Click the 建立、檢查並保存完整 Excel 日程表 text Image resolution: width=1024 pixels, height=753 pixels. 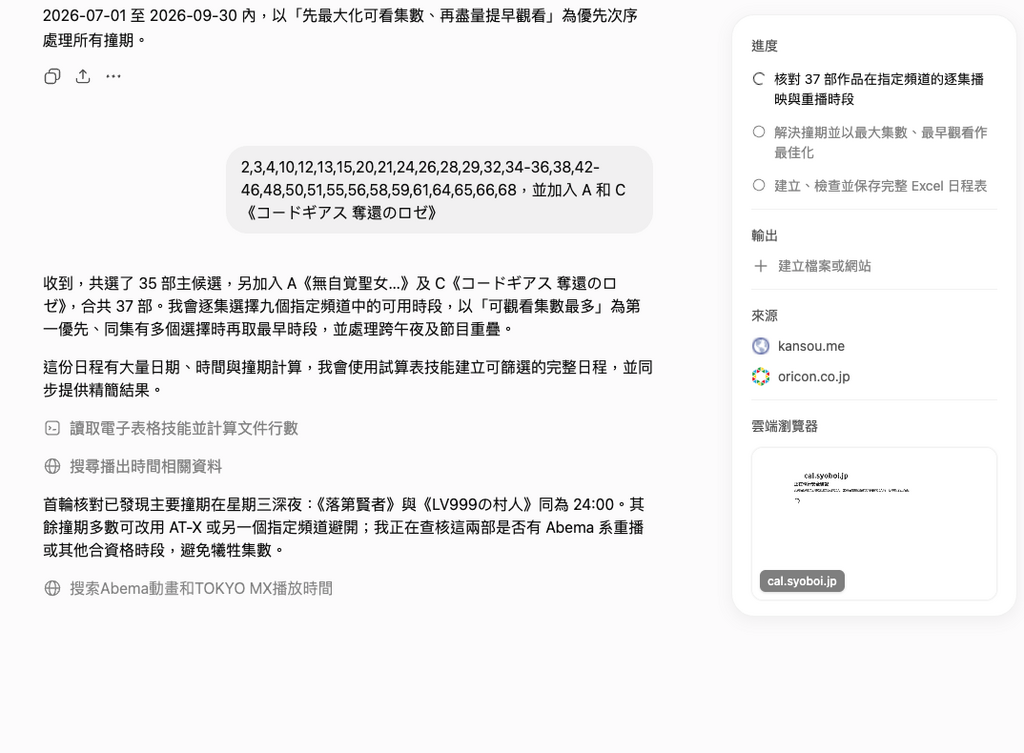coord(880,186)
